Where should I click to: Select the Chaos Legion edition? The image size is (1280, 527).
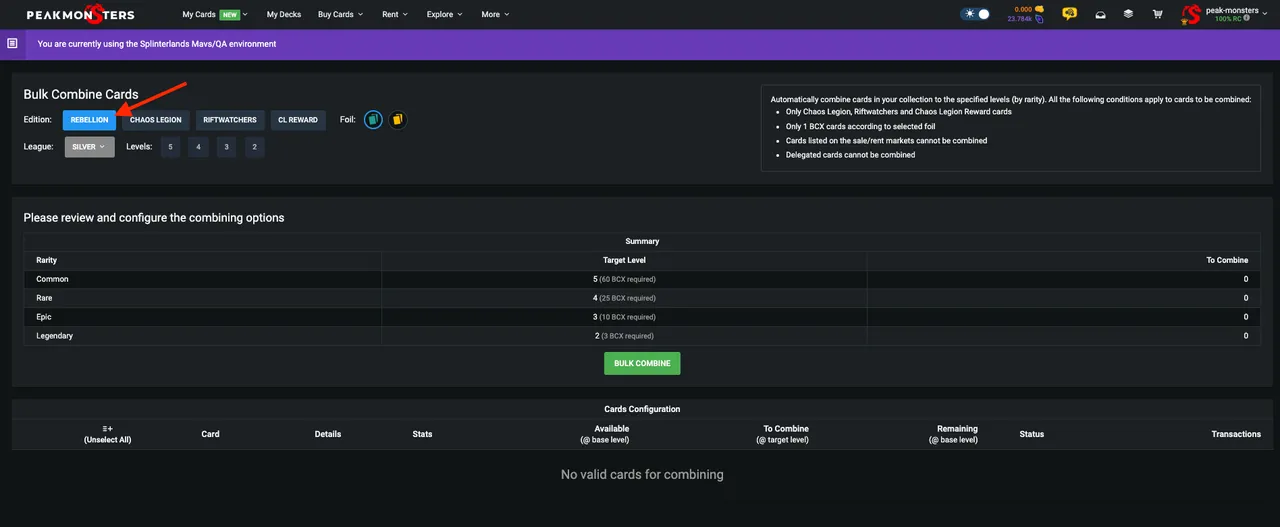[156, 120]
